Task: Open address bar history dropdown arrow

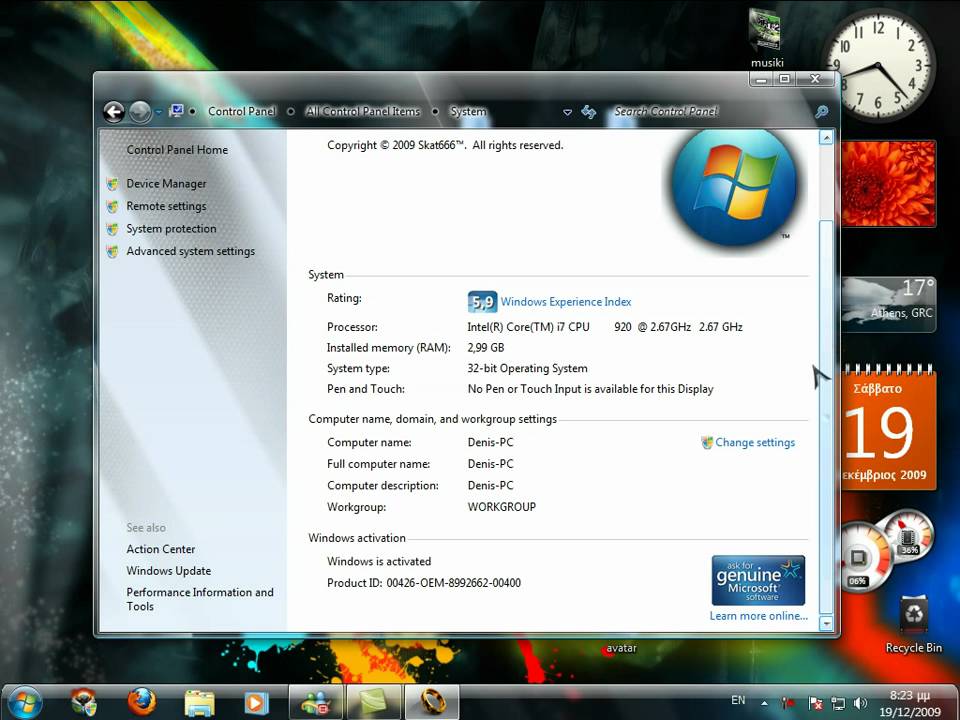Action: click(x=568, y=112)
